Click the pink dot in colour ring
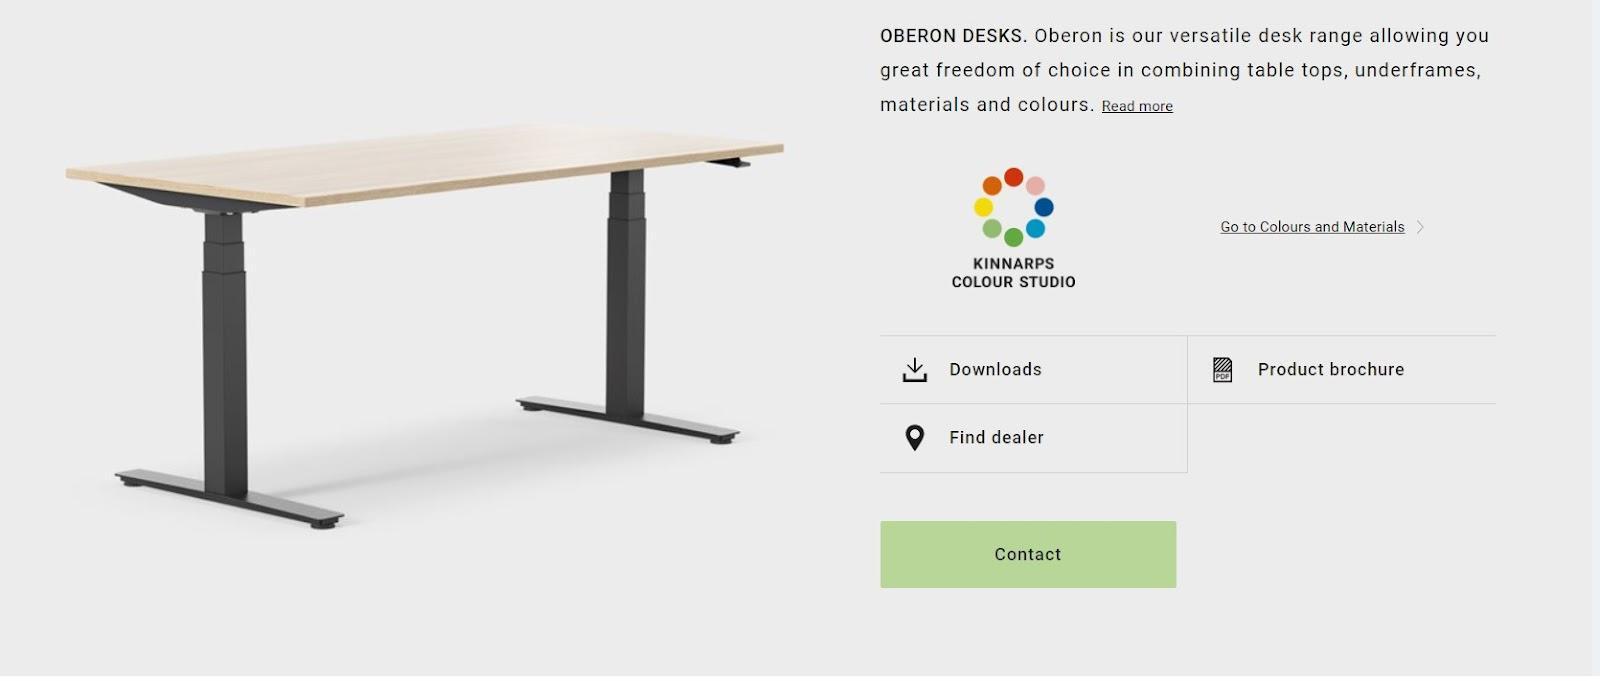 click(1035, 185)
